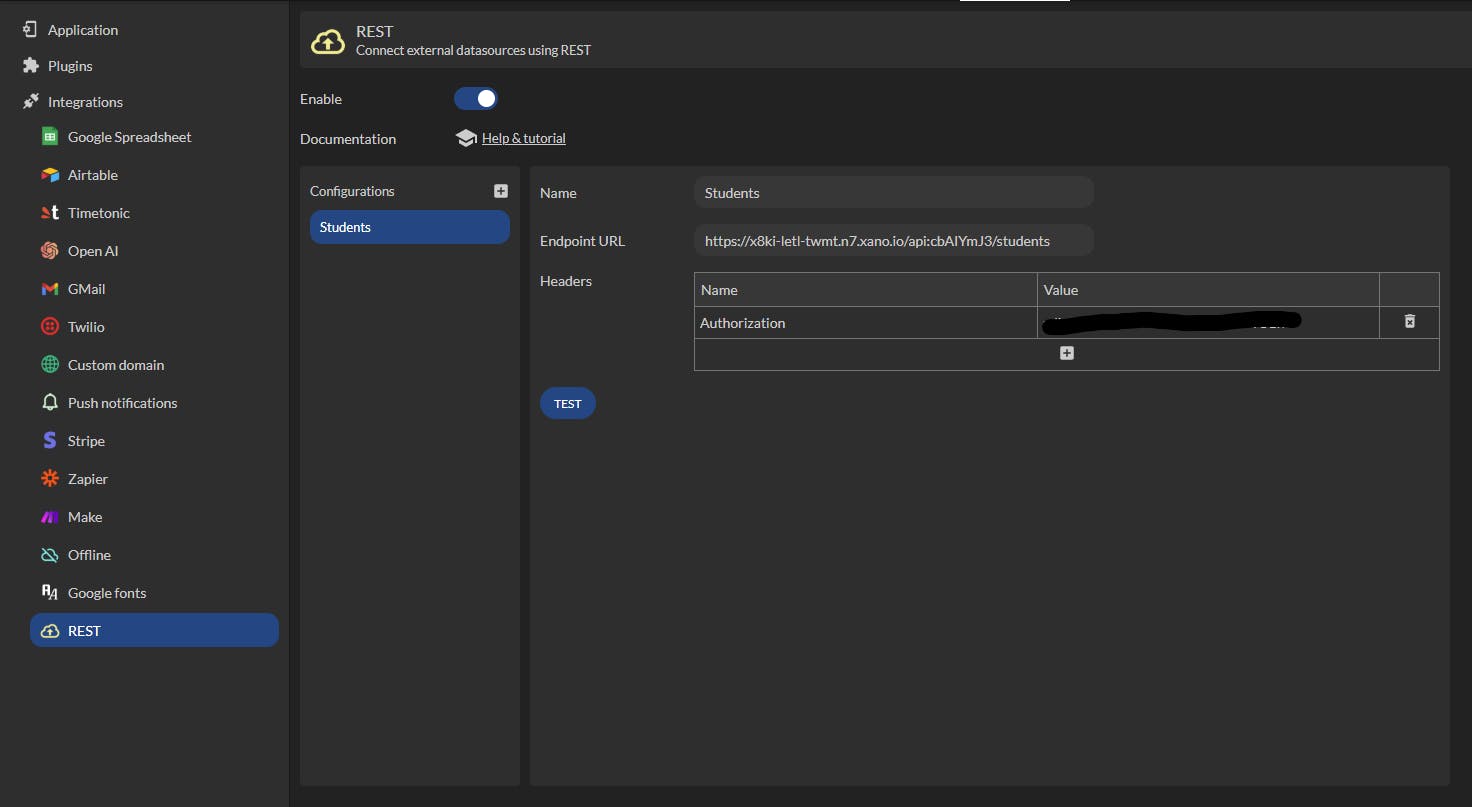Delete the Authorization header row

pyautogui.click(x=1409, y=322)
